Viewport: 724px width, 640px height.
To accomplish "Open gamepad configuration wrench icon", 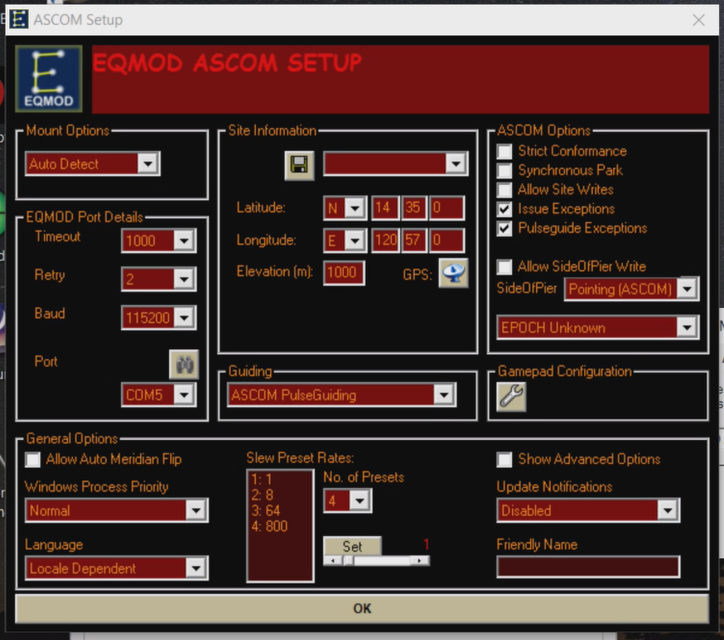I will tap(511, 397).
